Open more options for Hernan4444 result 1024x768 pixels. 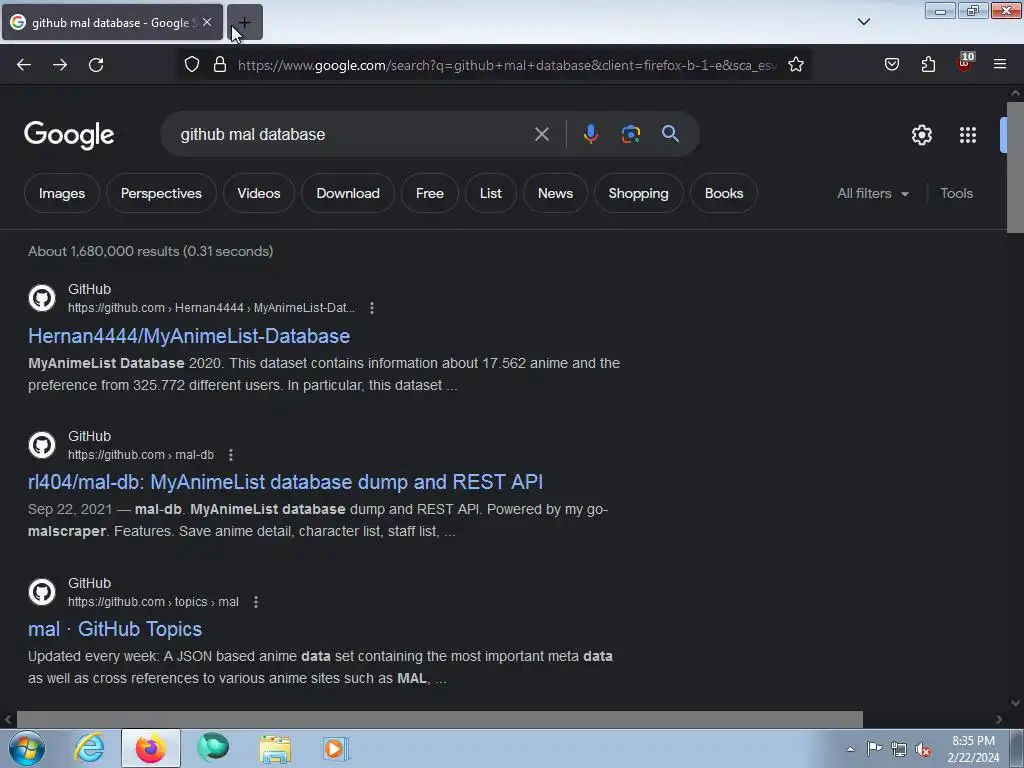[372, 308]
